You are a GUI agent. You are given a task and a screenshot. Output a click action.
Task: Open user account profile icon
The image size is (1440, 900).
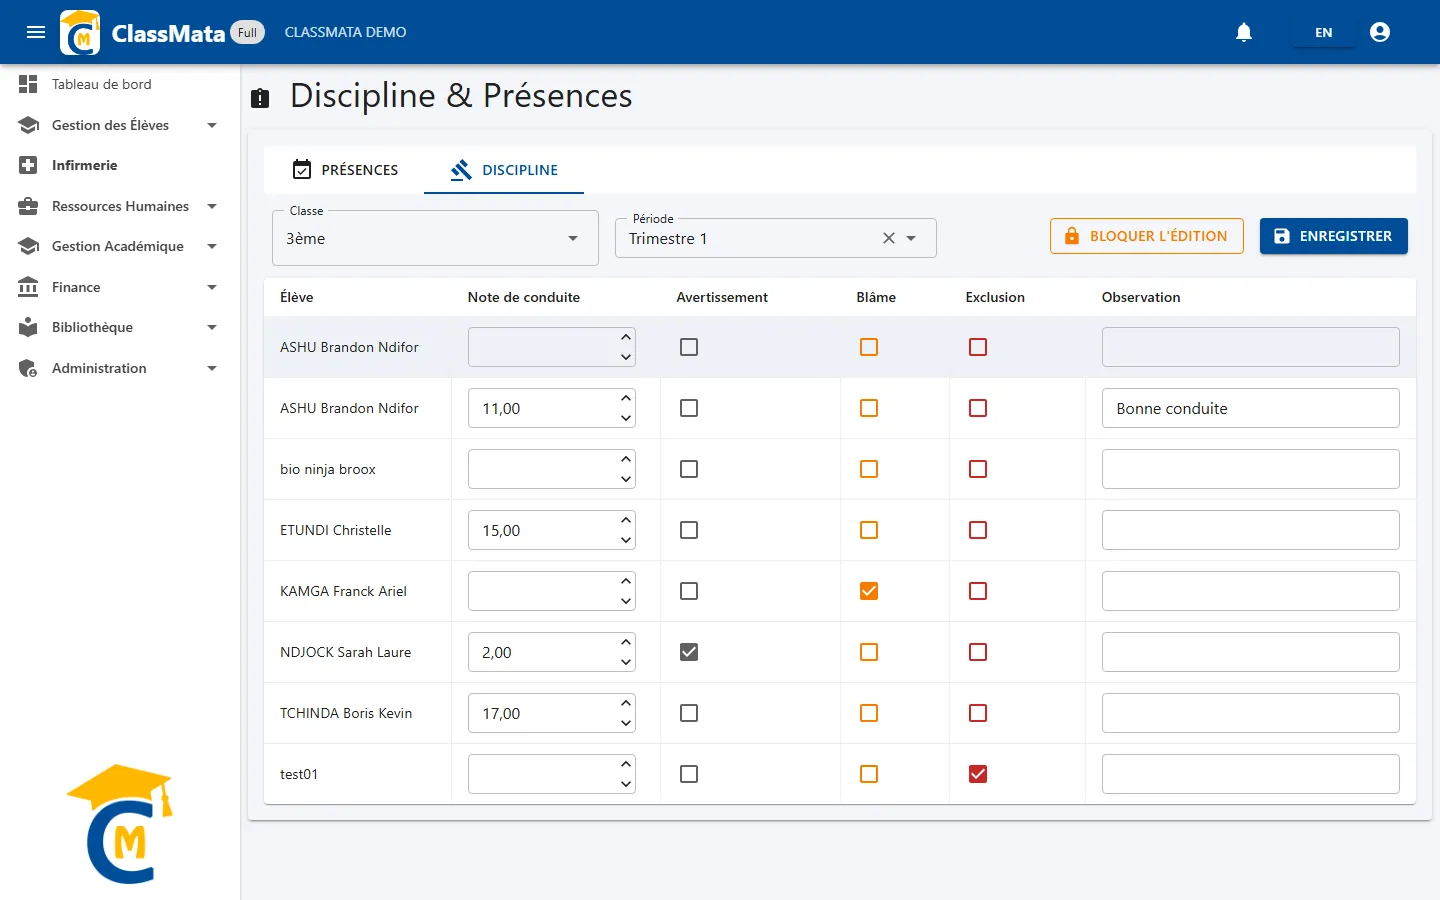1380,32
